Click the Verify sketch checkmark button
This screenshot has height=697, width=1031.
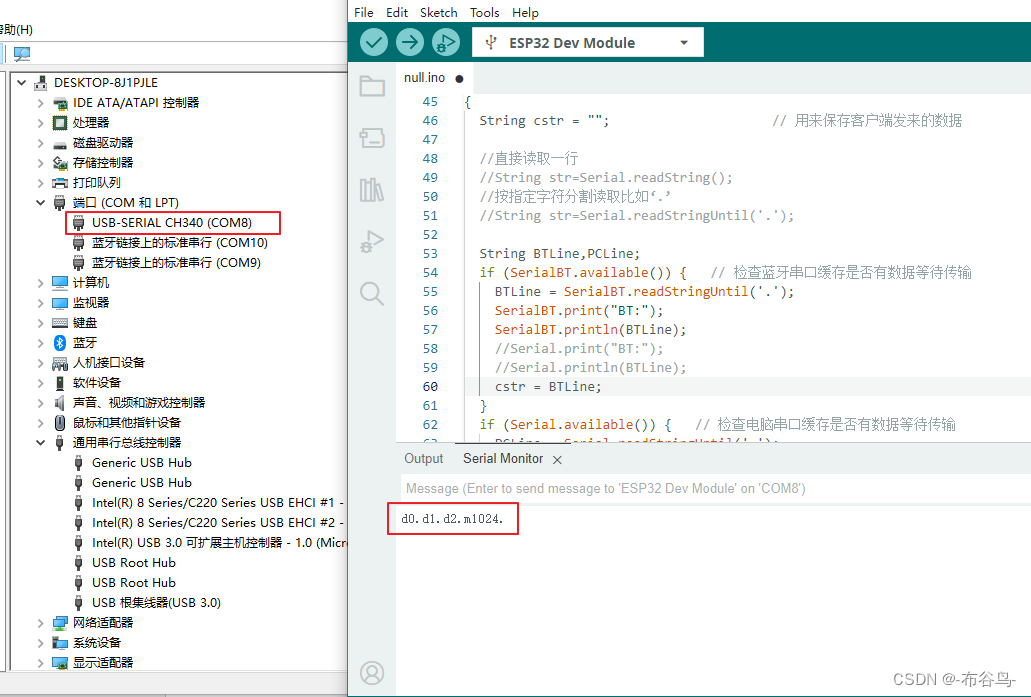374,42
